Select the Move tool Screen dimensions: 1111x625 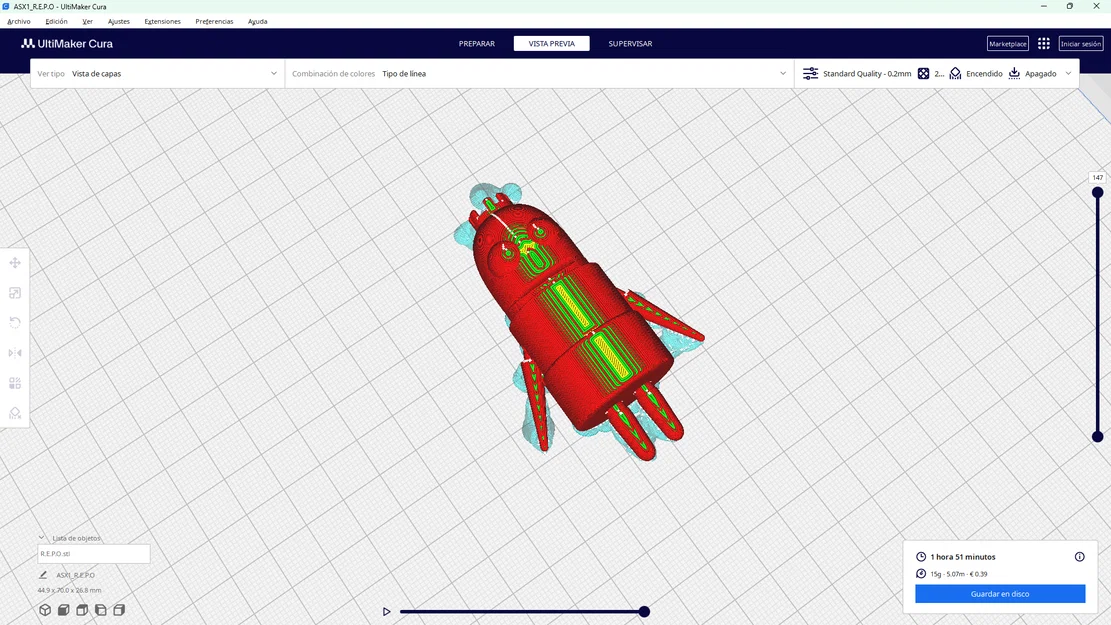(14, 262)
